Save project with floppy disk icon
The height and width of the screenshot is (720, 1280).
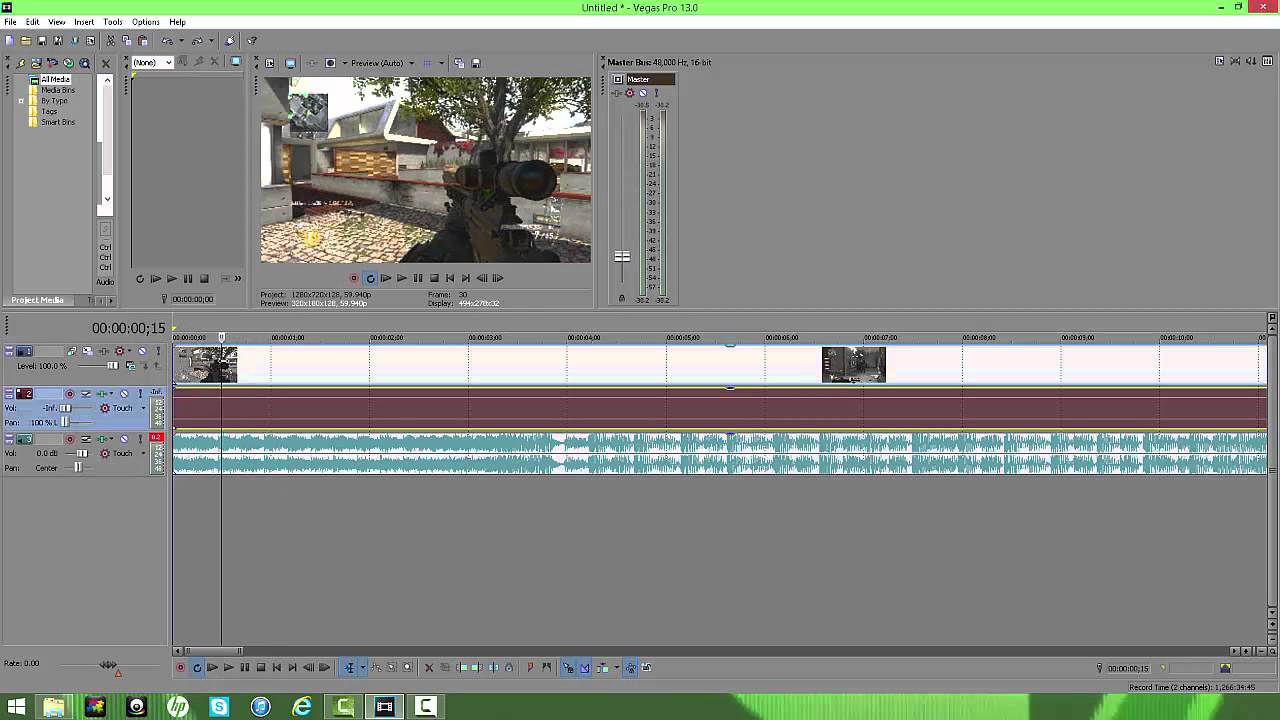[x=42, y=40]
